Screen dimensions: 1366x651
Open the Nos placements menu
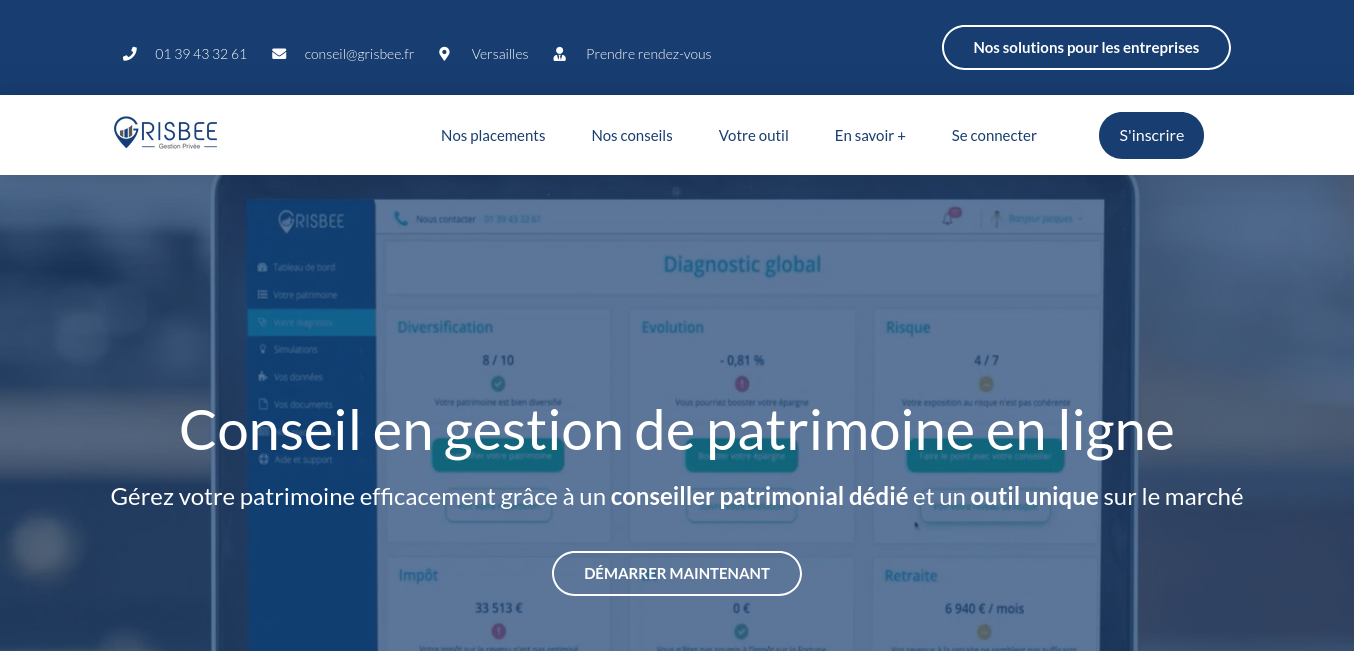493,136
